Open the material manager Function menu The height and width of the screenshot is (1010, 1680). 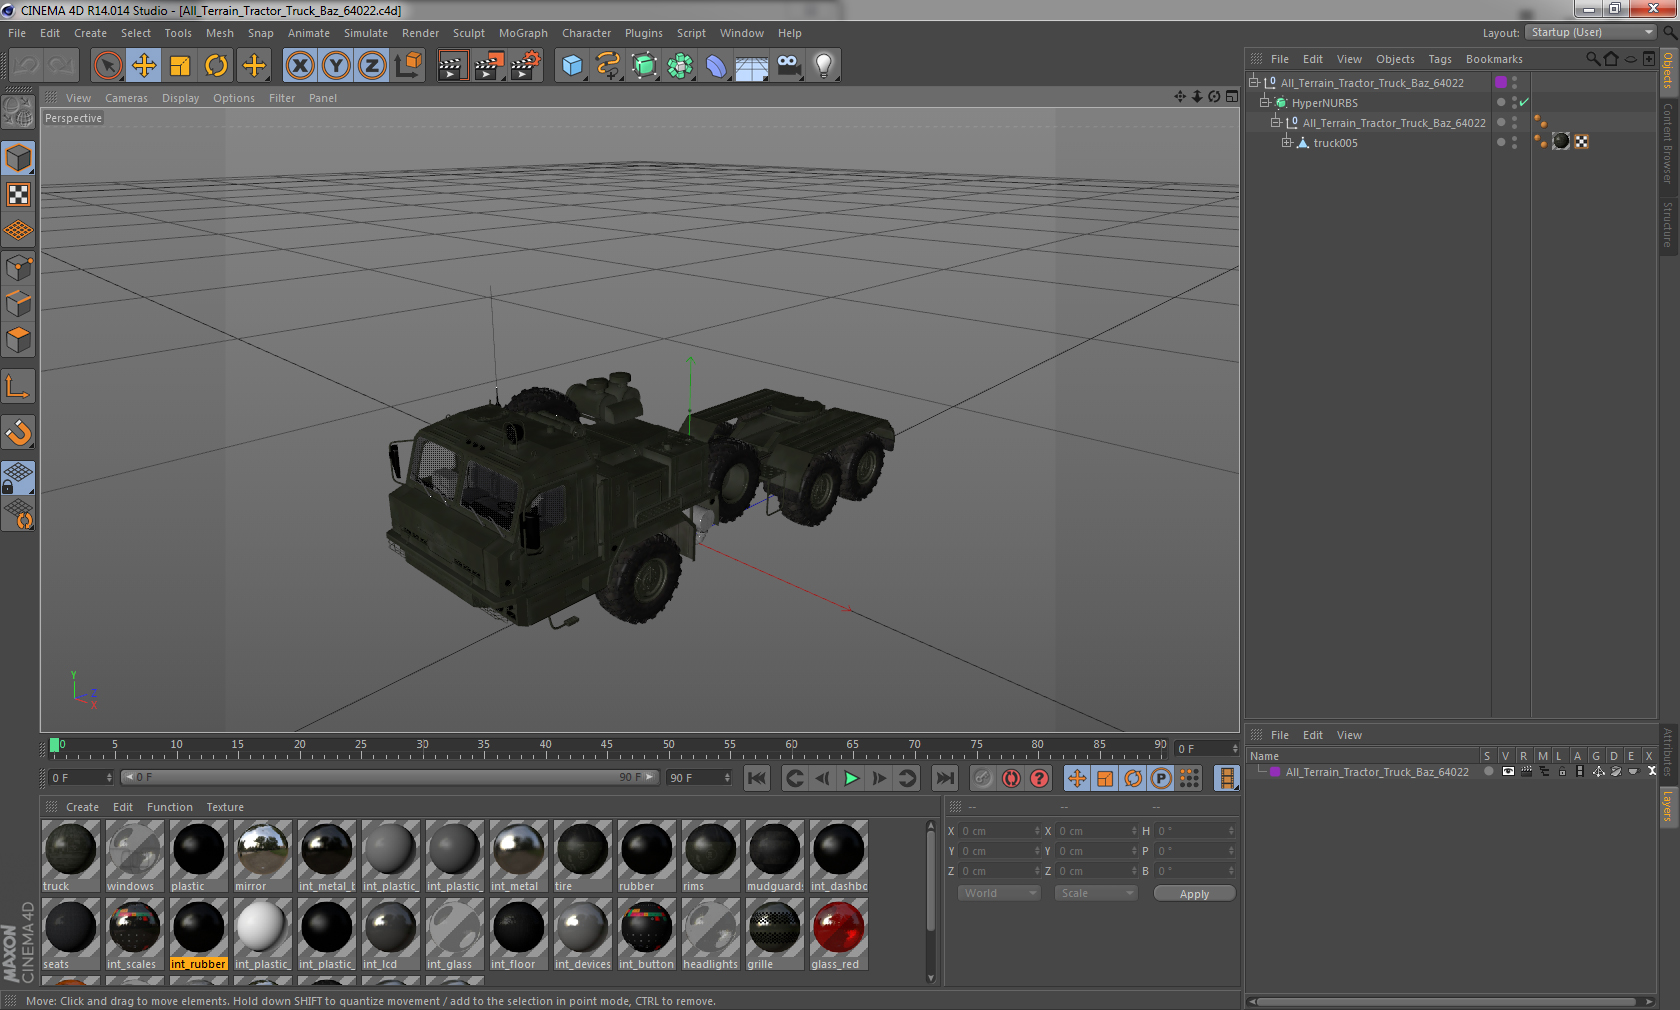169,807
